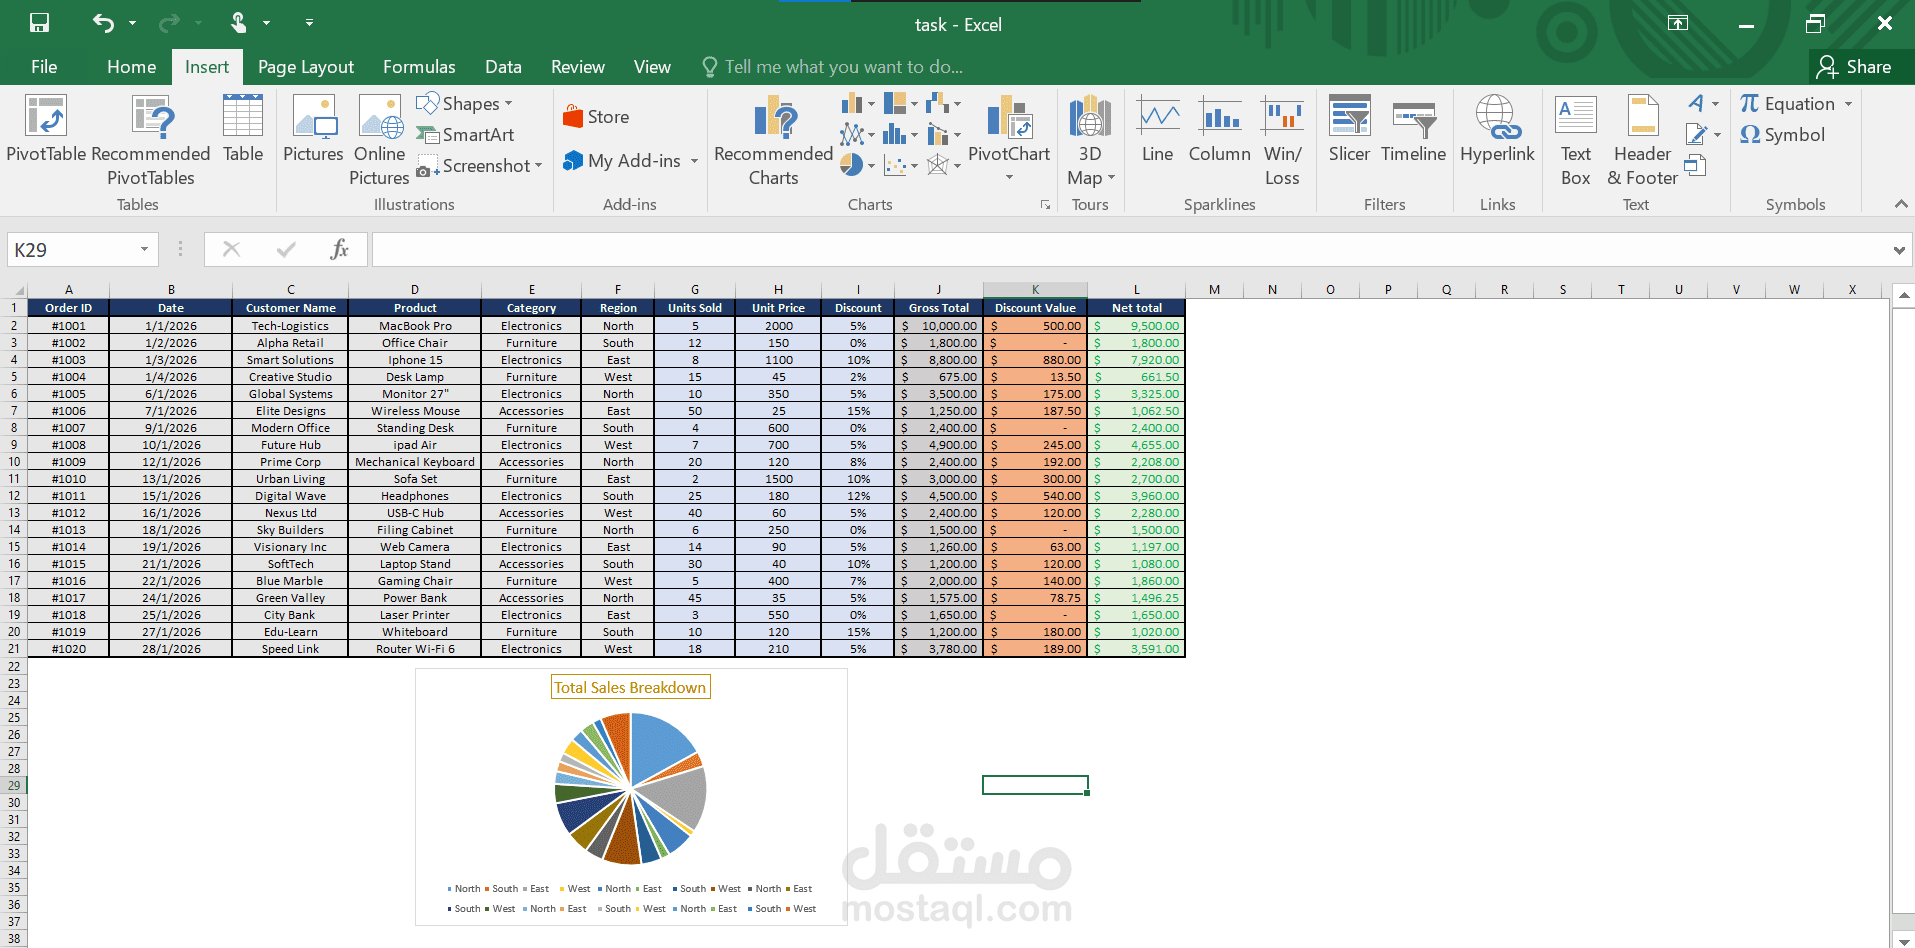Open the File menu
Image resolution: width=1915 pixels, height=948 pixels.
(43, 66)
